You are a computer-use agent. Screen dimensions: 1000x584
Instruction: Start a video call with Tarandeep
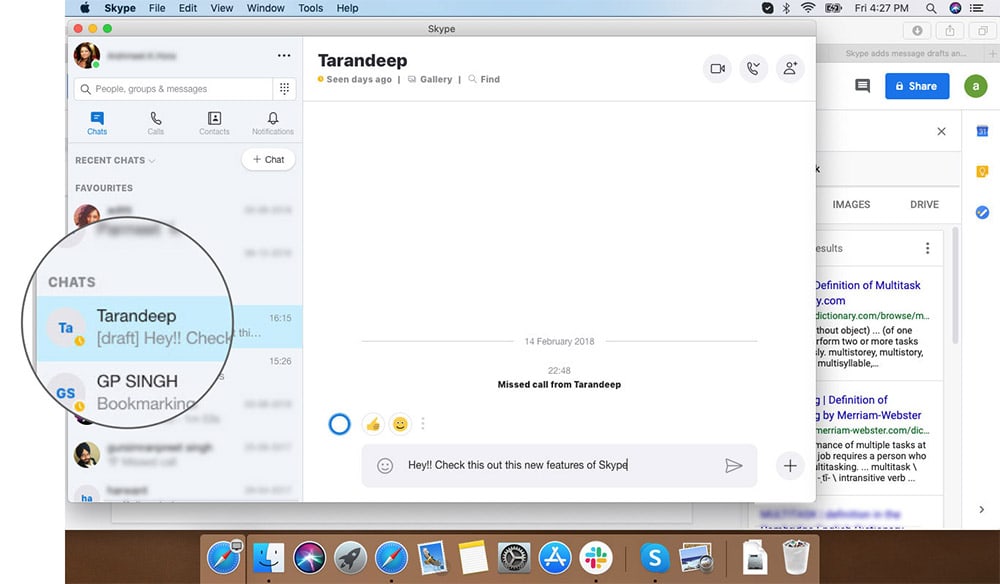716,69
